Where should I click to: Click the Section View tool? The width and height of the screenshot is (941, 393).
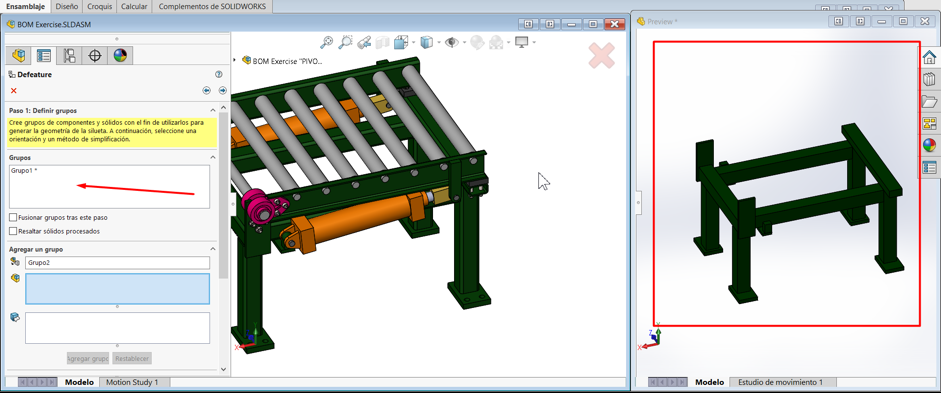tap(382, 43)
